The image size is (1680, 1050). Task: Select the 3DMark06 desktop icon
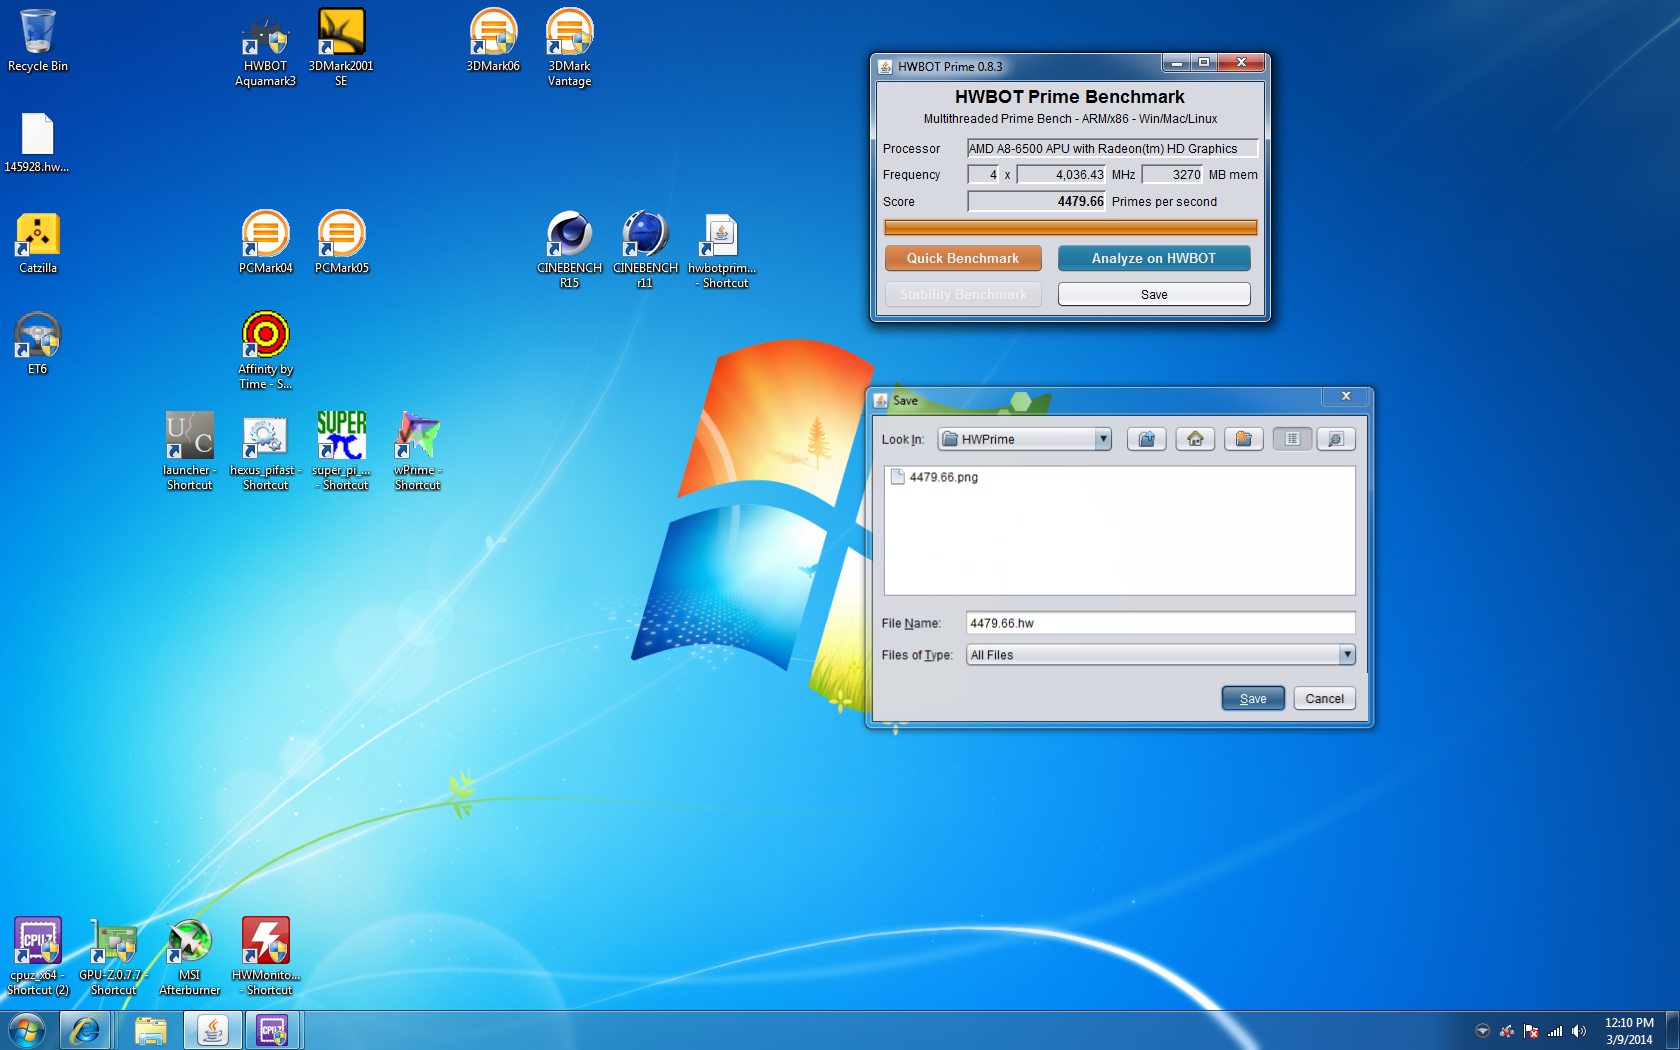pos(493,41)
